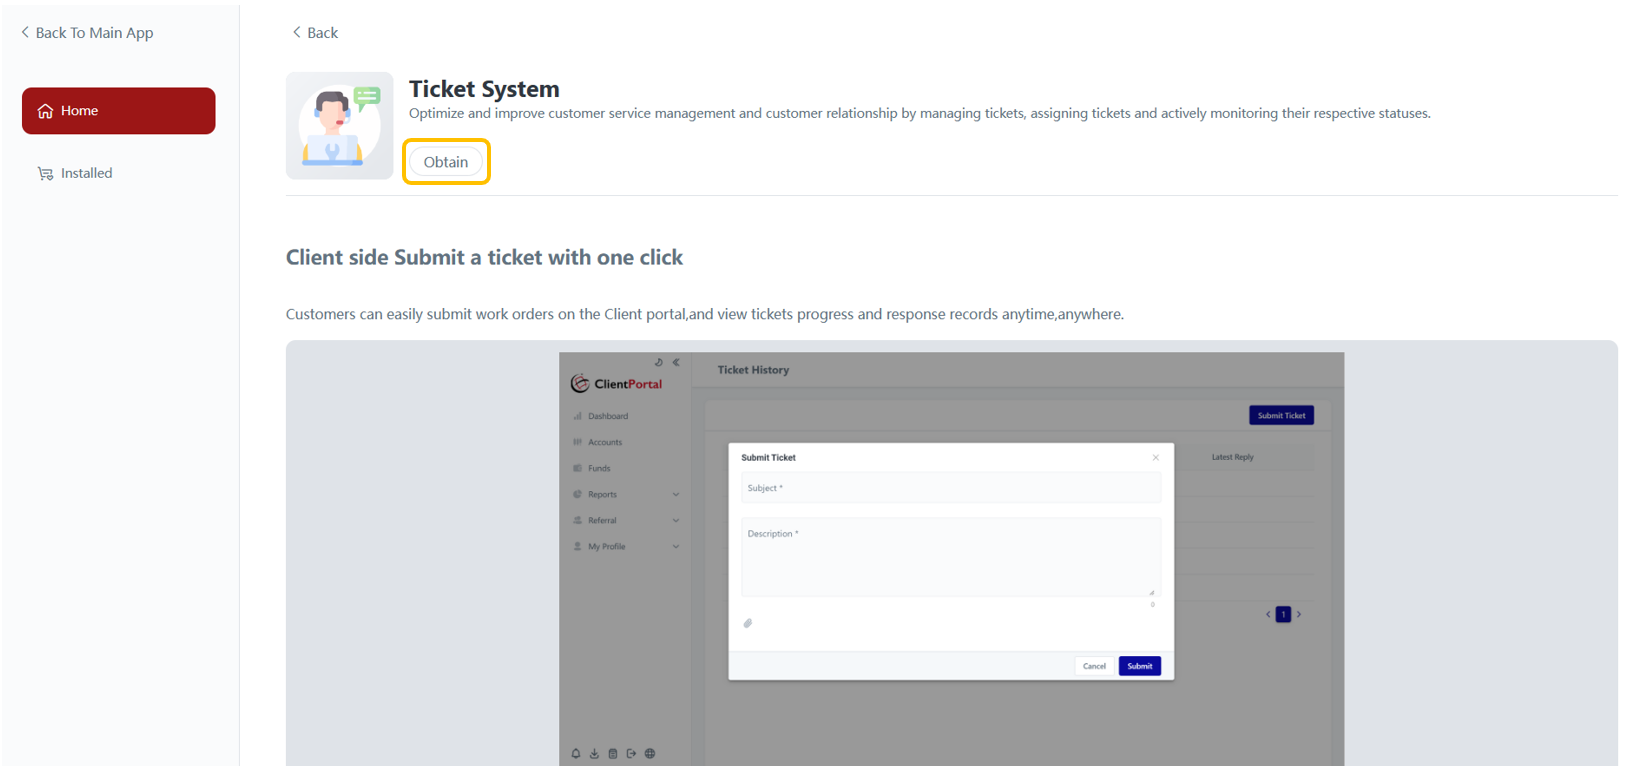Click the blue Submit button in dialog
Image resolution: width=1641 pixels, height=766 pixels.
pos(1139,666)
